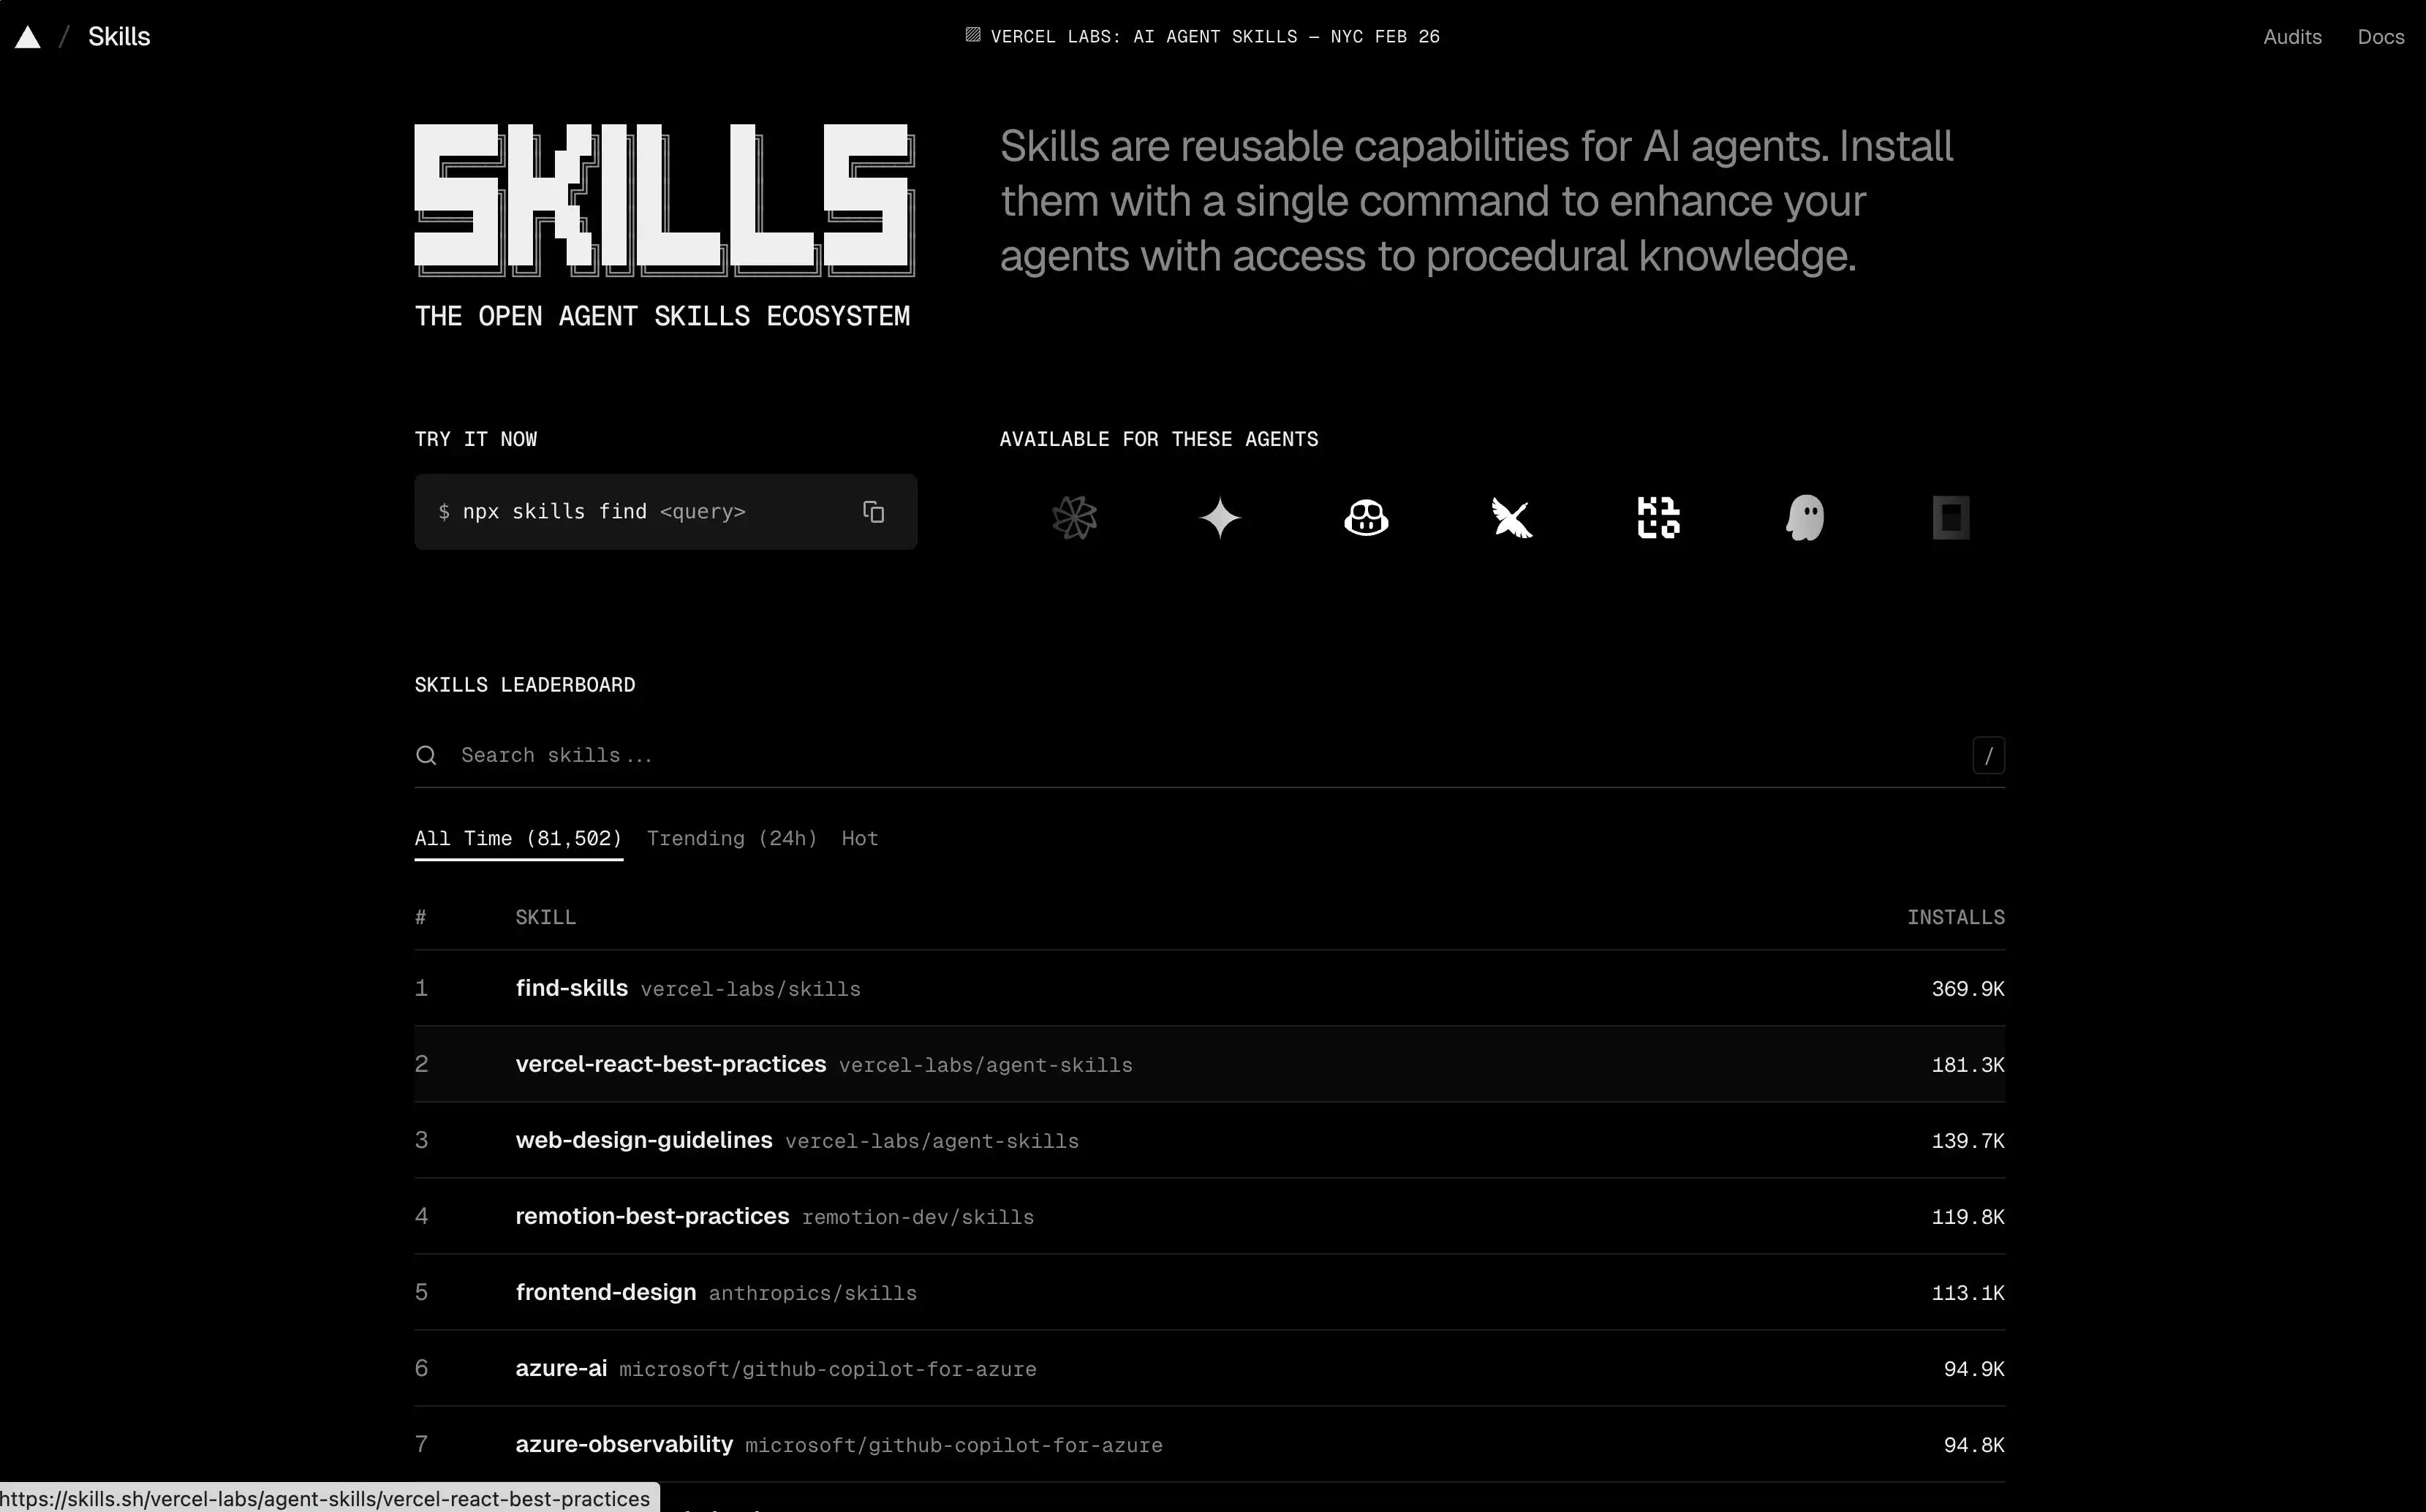Open the Docs page

point(2380,37)
